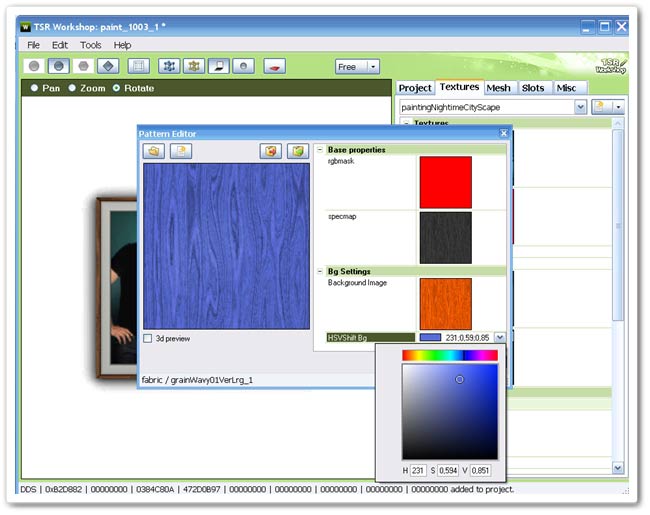
Task: Close the Pattern Editor dialog
Action: pos(504,133)
